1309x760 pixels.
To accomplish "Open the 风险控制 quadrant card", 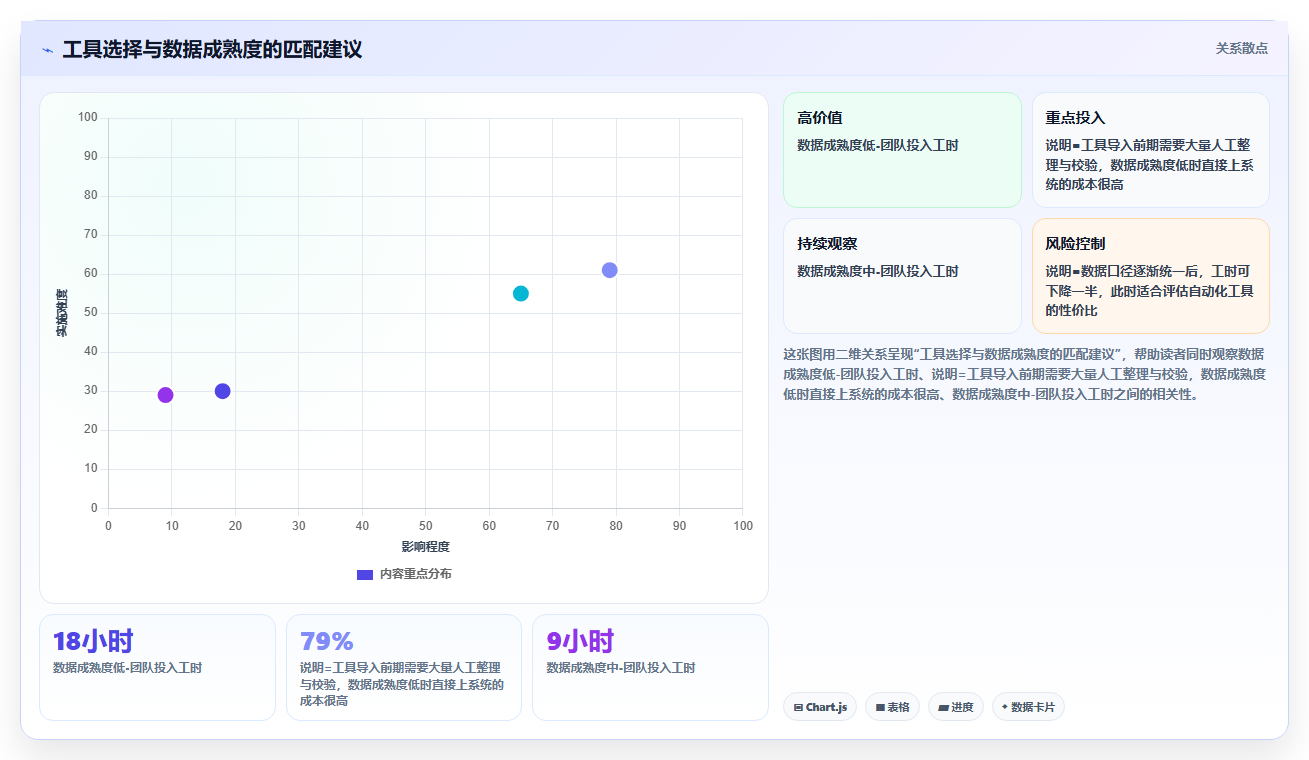I will [1151, 276].
